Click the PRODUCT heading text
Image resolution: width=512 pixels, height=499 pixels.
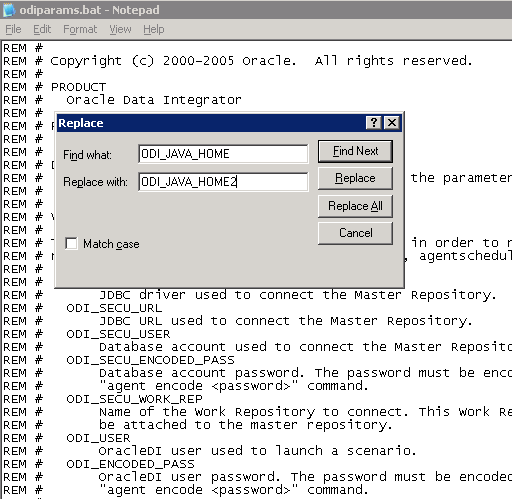point(78,87)
